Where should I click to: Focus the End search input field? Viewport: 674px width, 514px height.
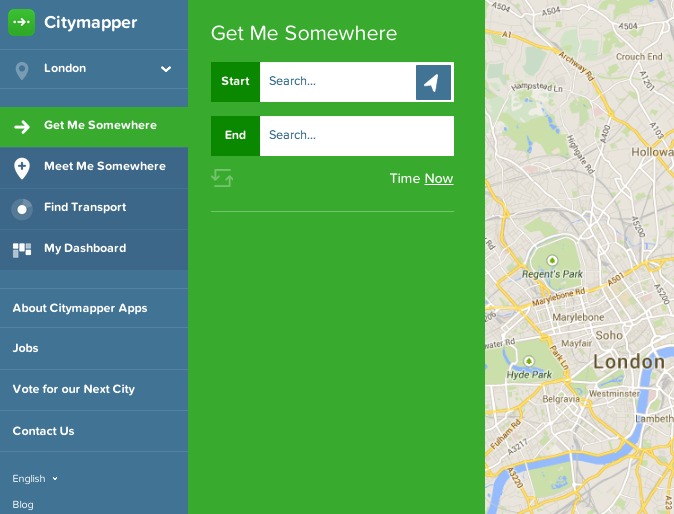click(x=356, y=136)
